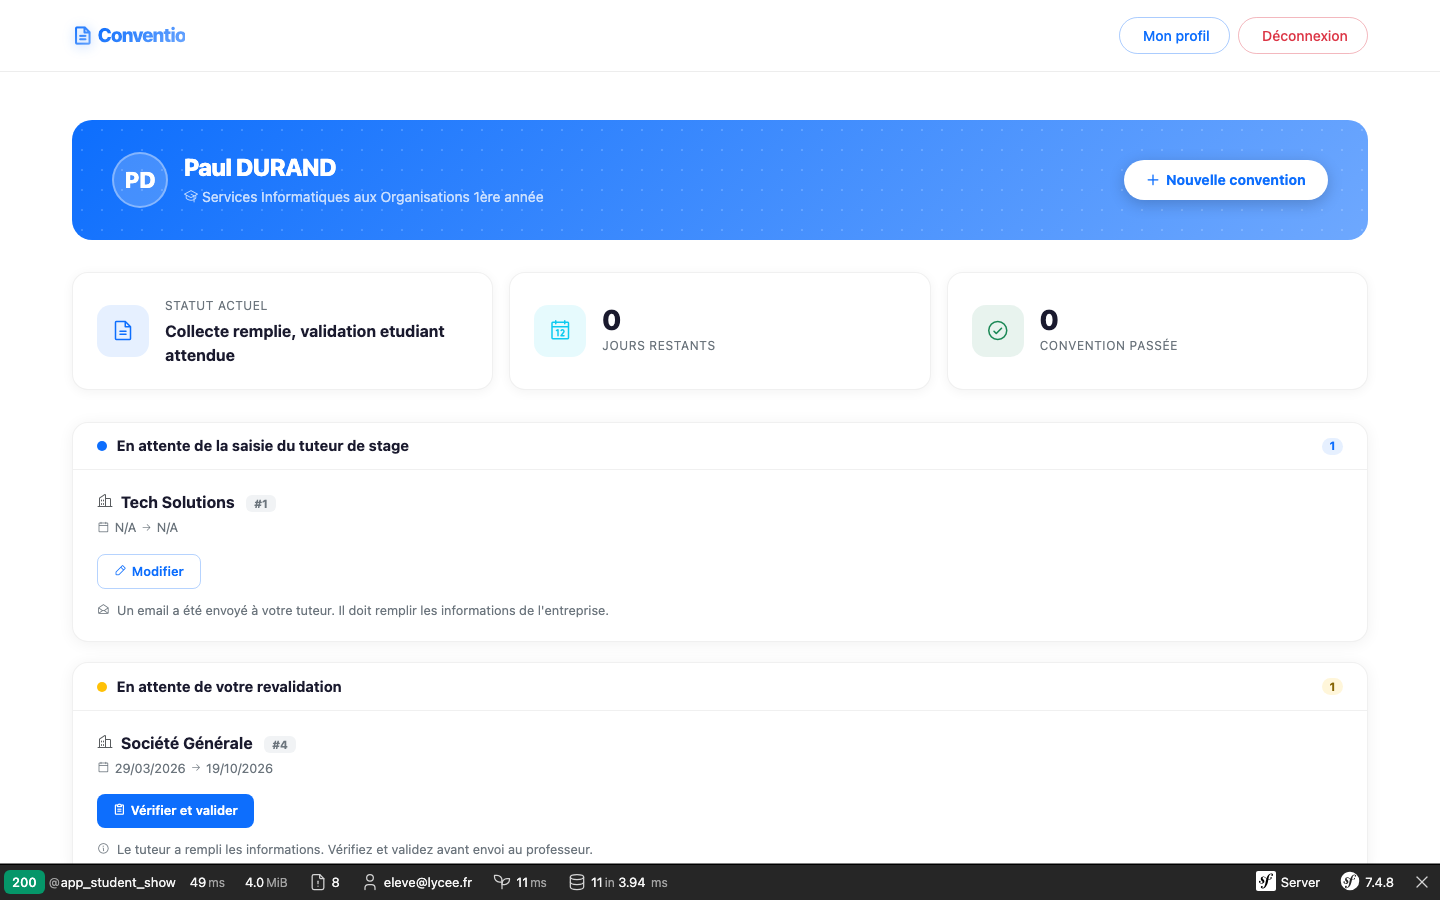Click the PD avatar circle
This screenshot has width=1440, height=900.
pyautogui.click(x=140, y=180)
